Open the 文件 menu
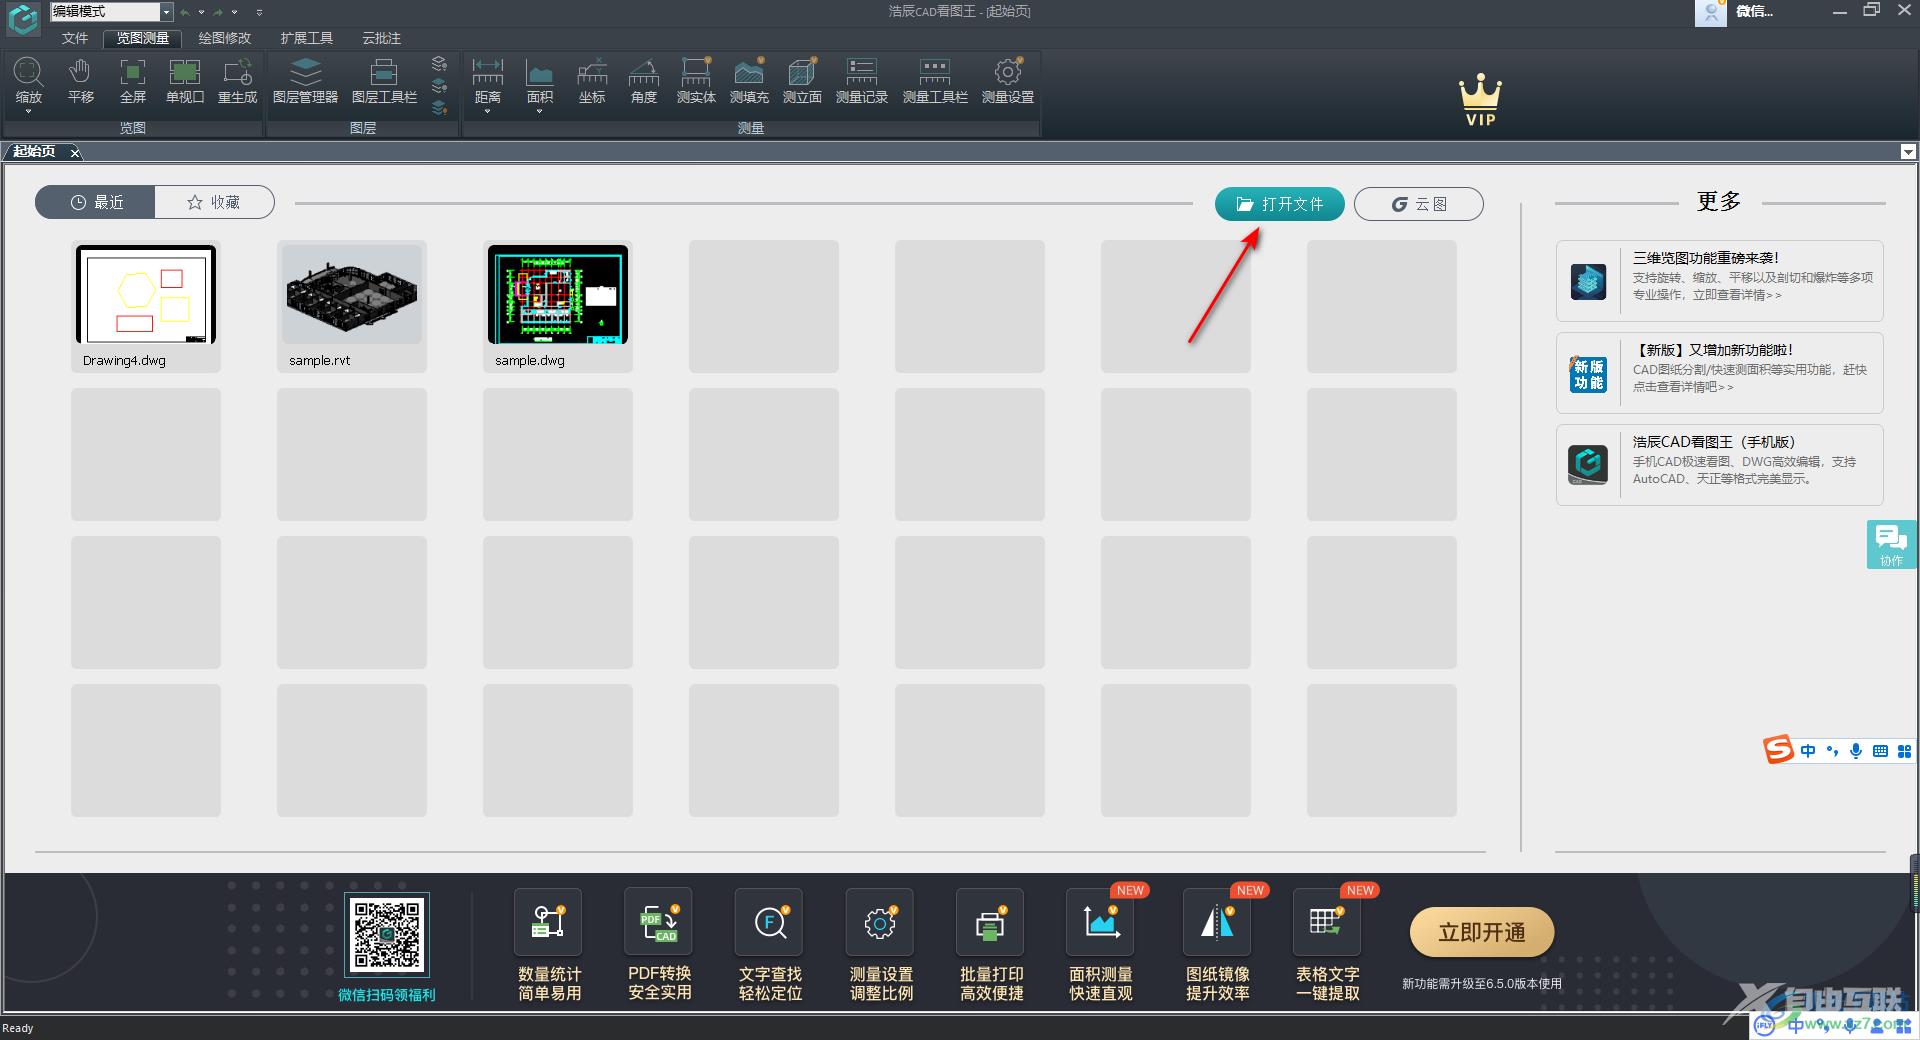This screenshot has width=1920, height=1040. [75, 38]
